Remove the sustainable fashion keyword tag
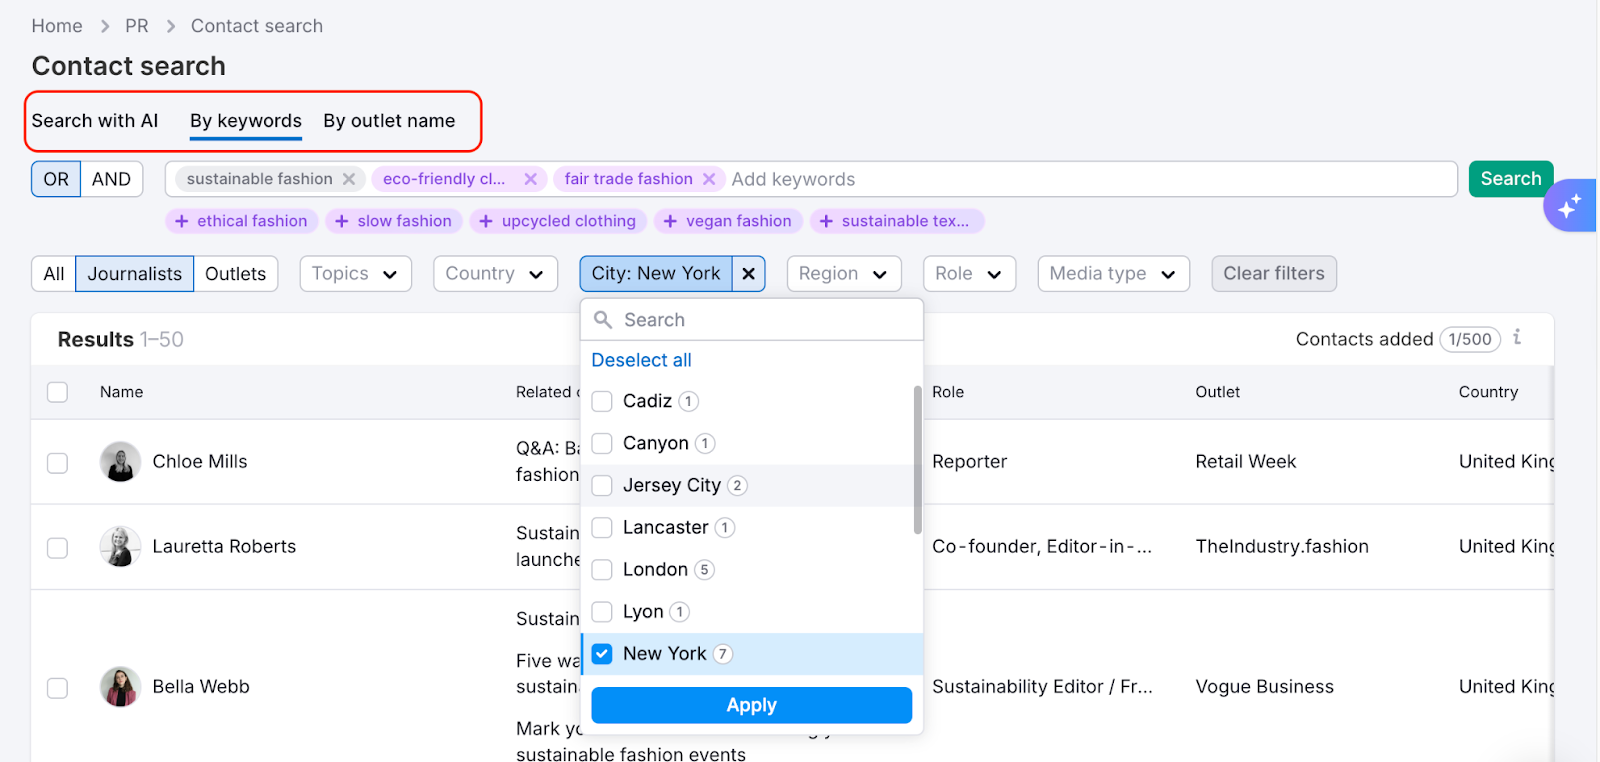This screenshot has height=762, width=1600. click(x=349, y=179)
